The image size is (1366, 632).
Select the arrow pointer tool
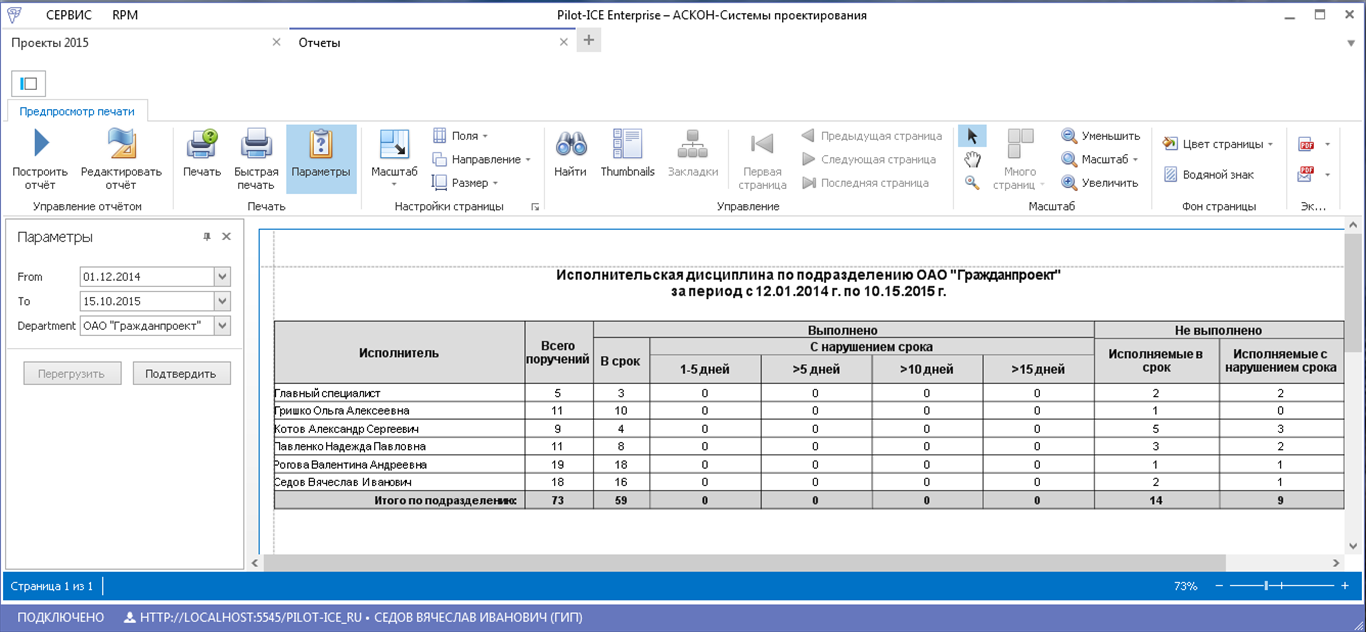pyautogui.click(x=972, y=136)
